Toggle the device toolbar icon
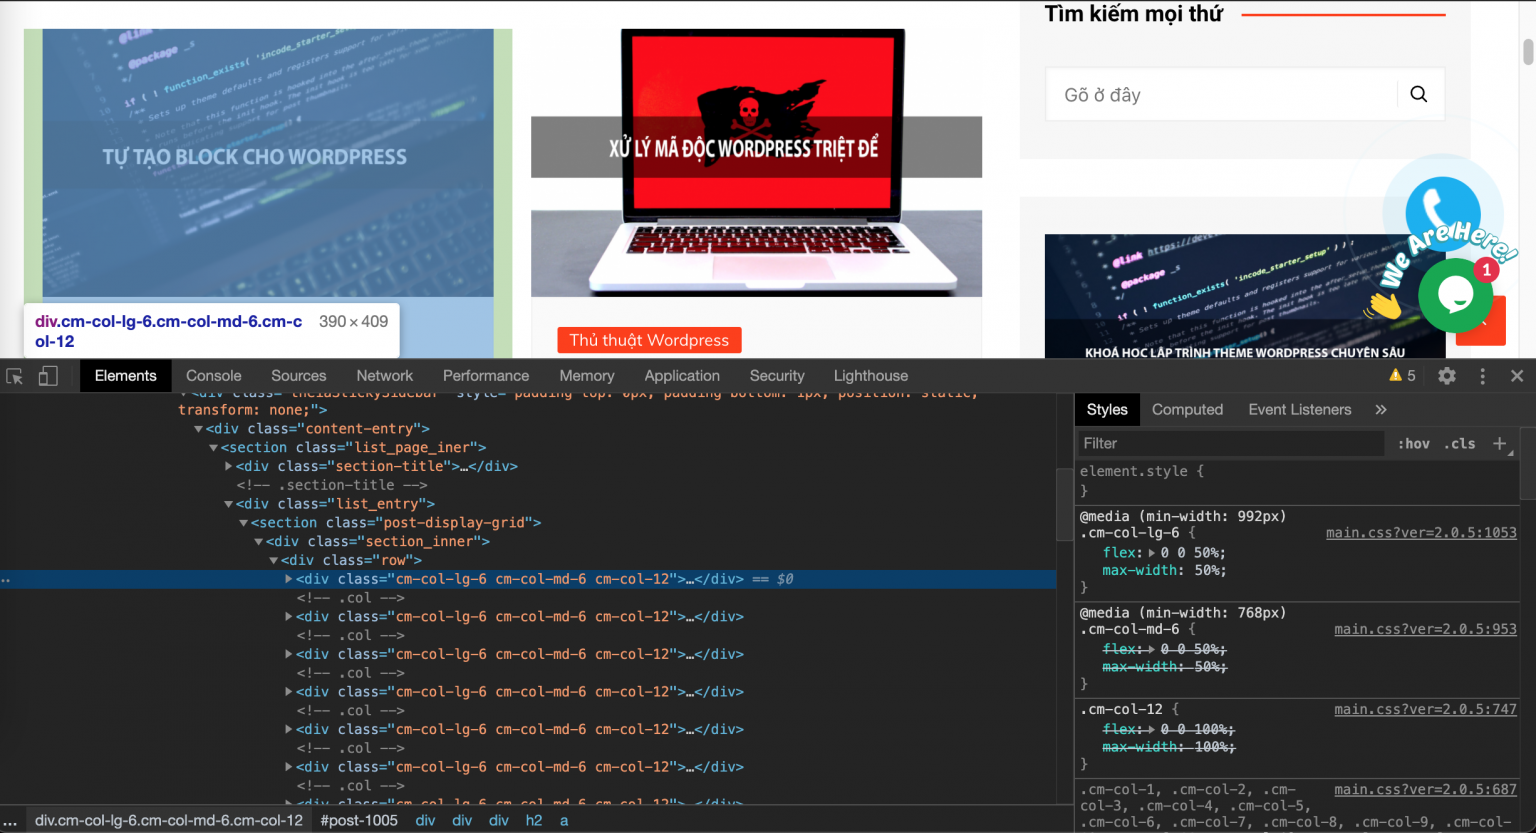This screenshot has width=1536, height=833. (x=48, y=376)
